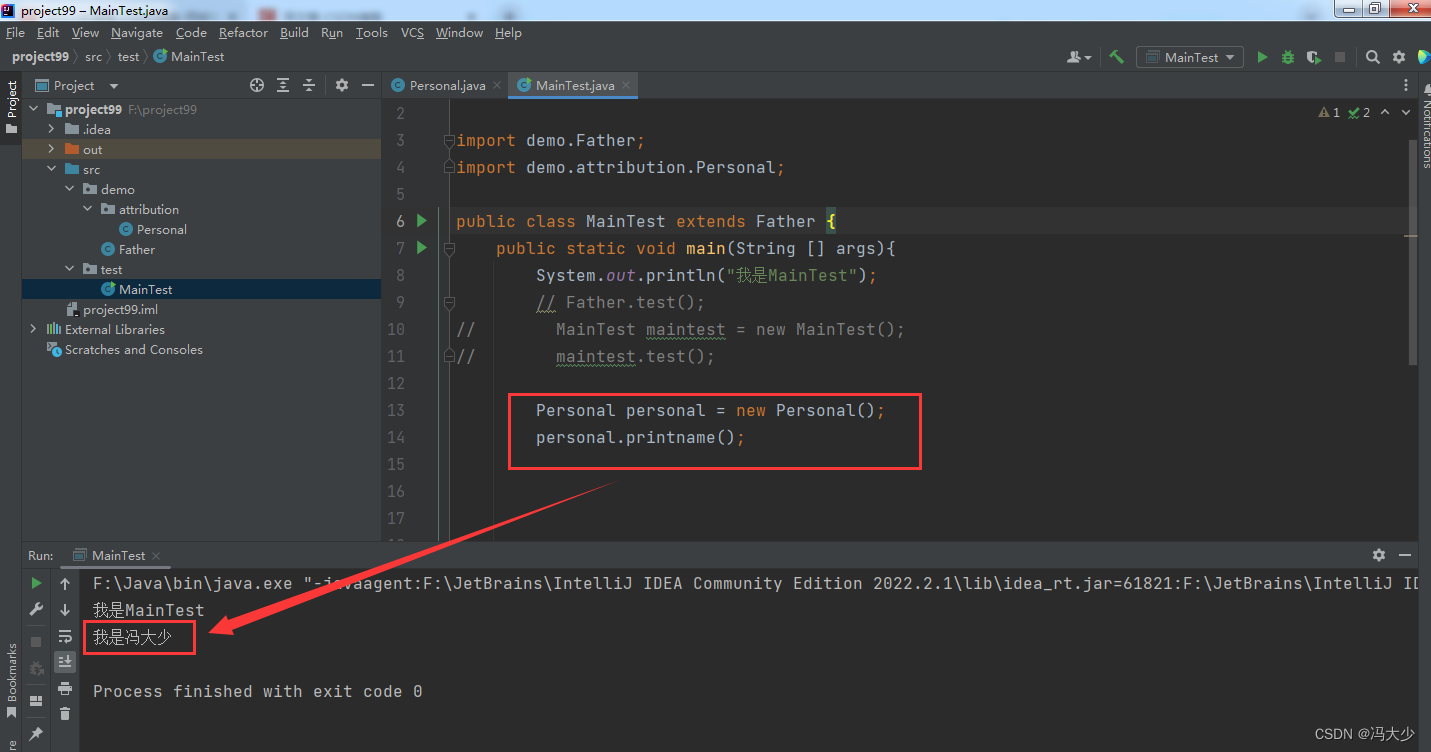This screenshot has height=752, width=1431.
Task: Pin the Run tab
Action: pos(36,734)
